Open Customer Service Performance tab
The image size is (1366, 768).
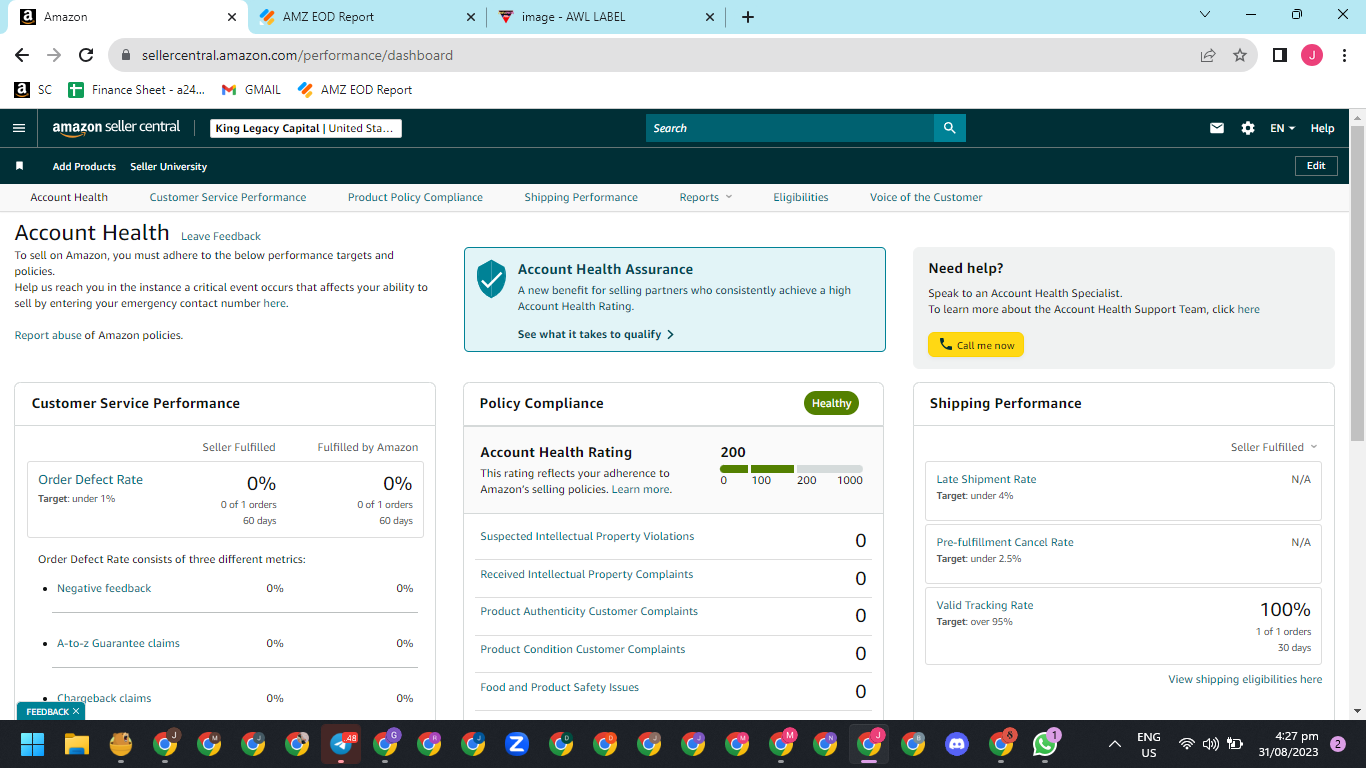tap(228, 197)
